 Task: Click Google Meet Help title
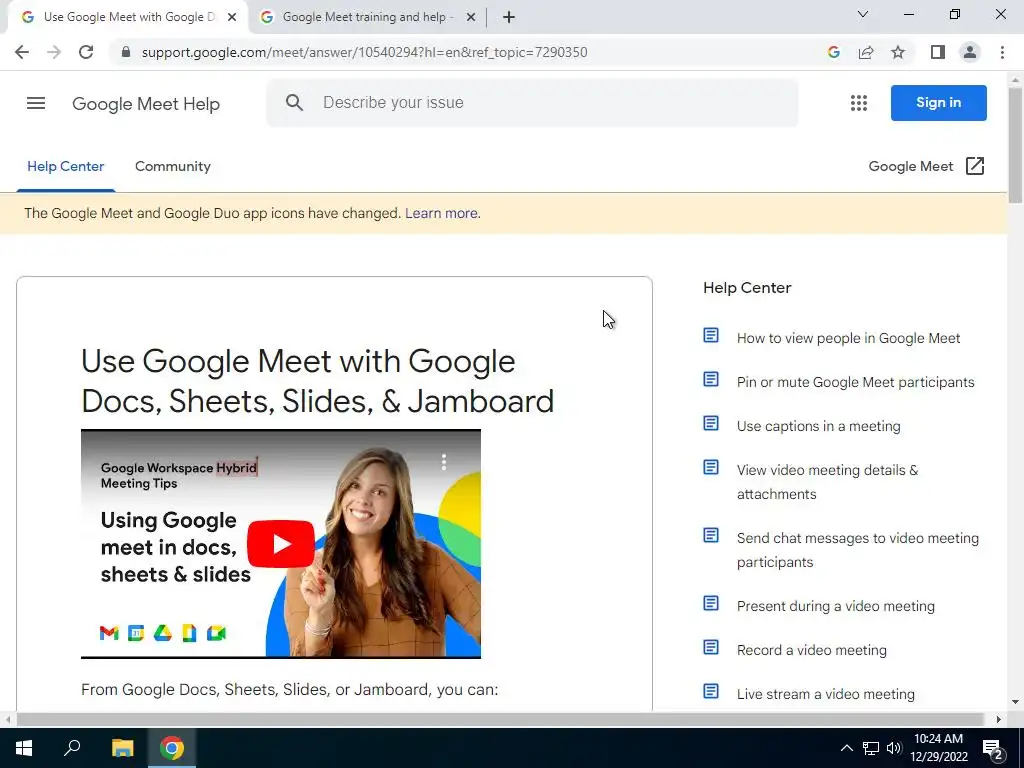(x=146, y=104)
